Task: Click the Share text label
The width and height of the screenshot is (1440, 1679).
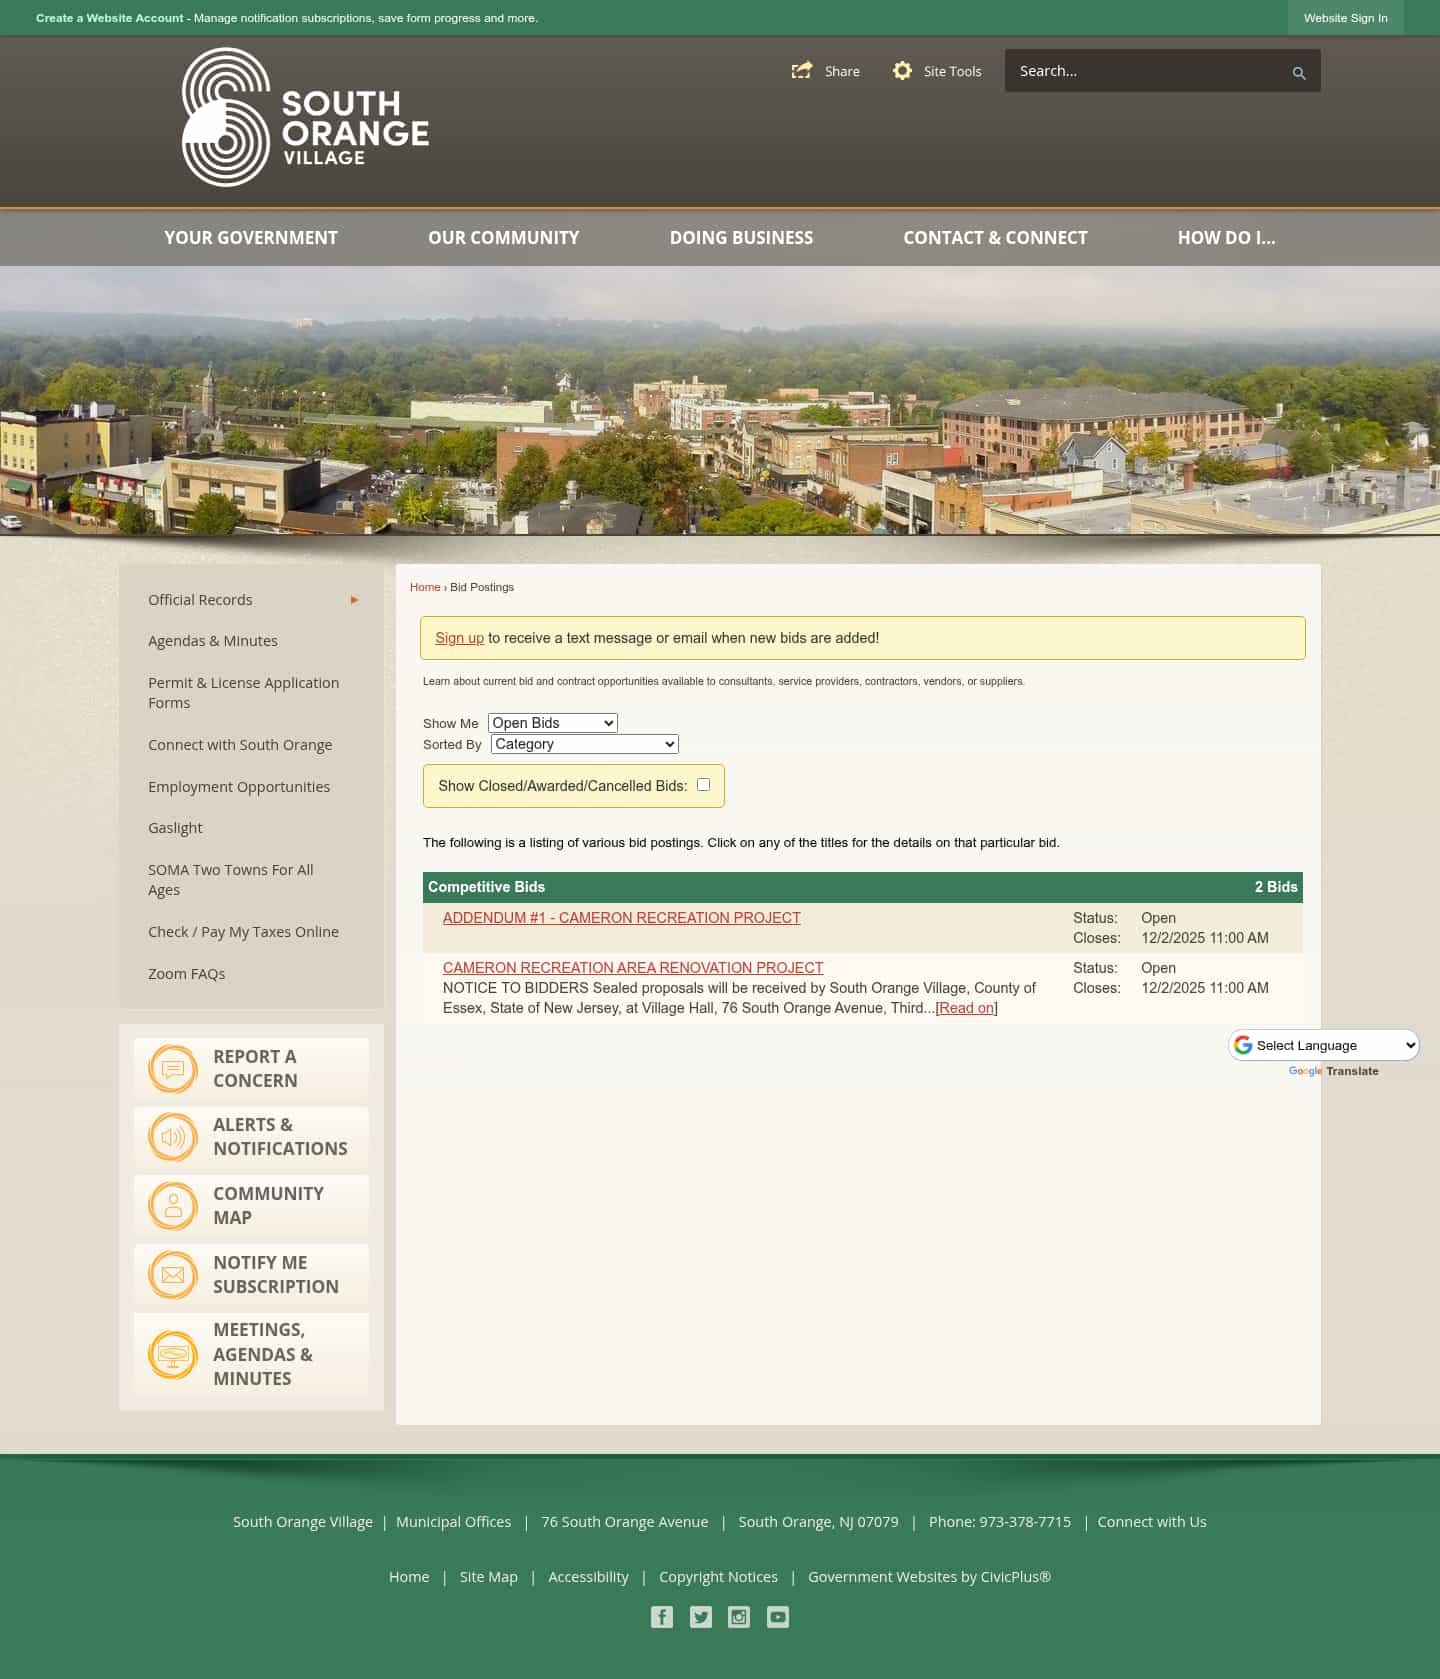Action: [842, 72]
